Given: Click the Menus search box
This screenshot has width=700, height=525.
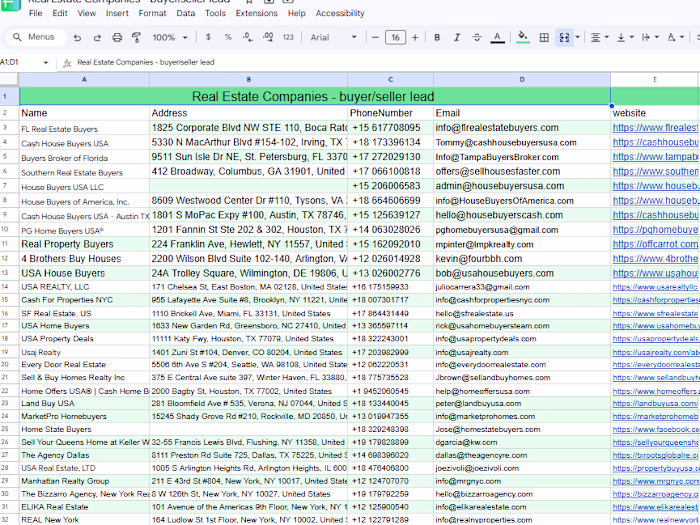Looking at the screenshot, I should 37,37.
